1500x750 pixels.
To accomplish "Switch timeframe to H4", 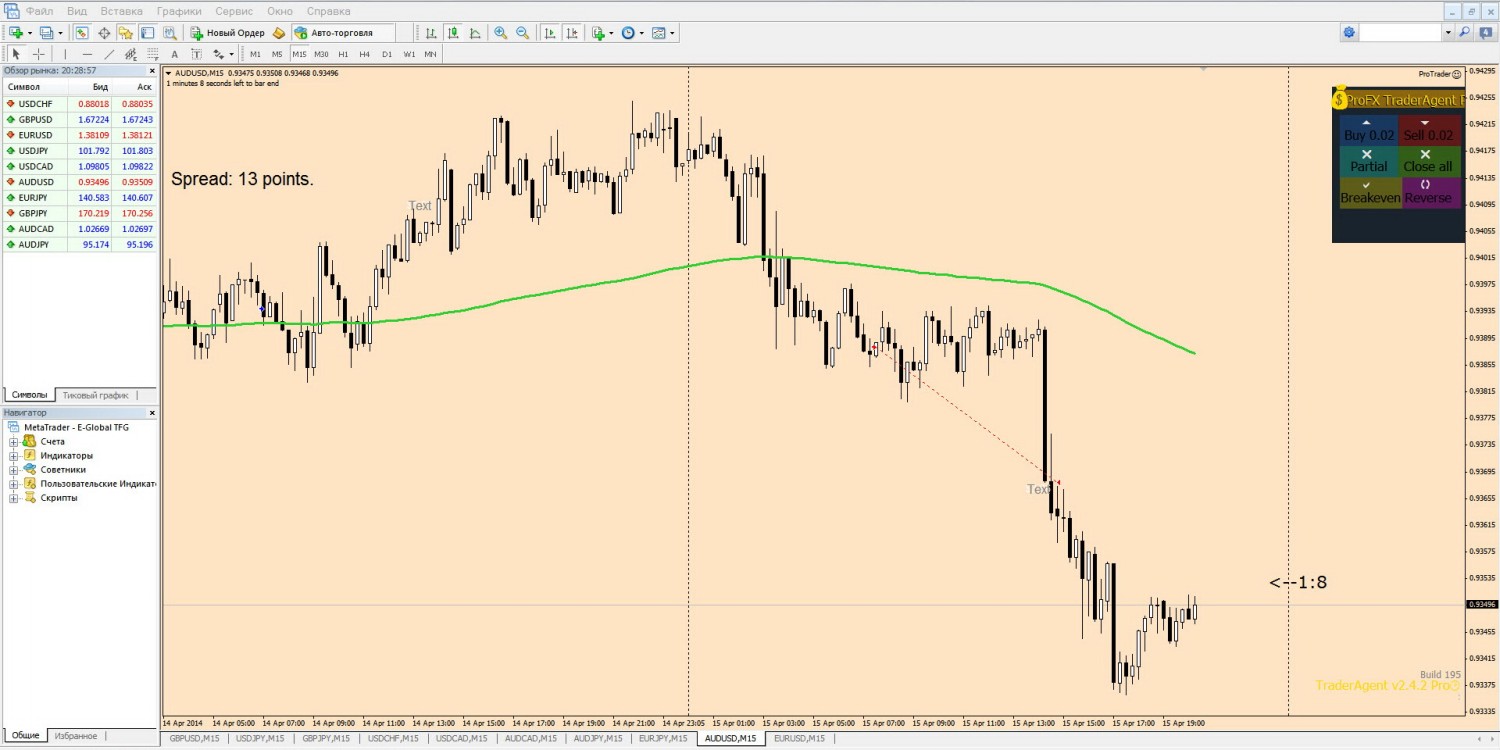I will 365,54.
